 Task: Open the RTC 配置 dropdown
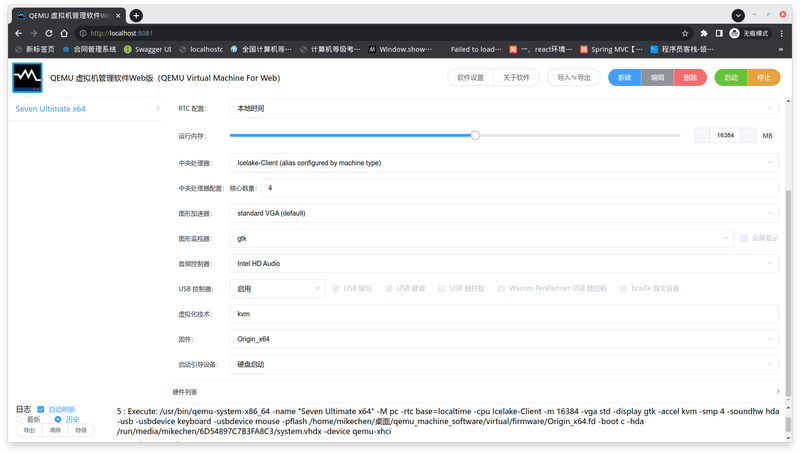point(504,109)
